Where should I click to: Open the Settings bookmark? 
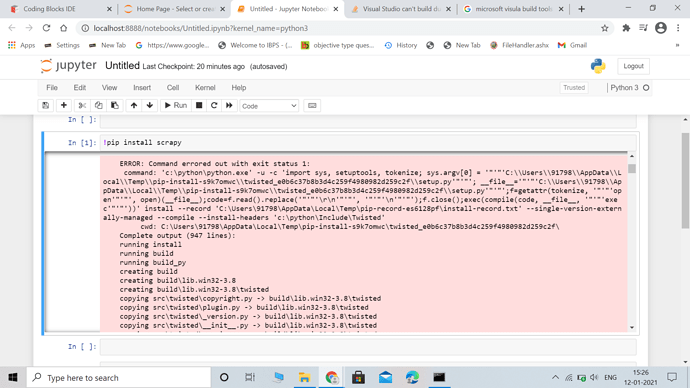point(62,45)
